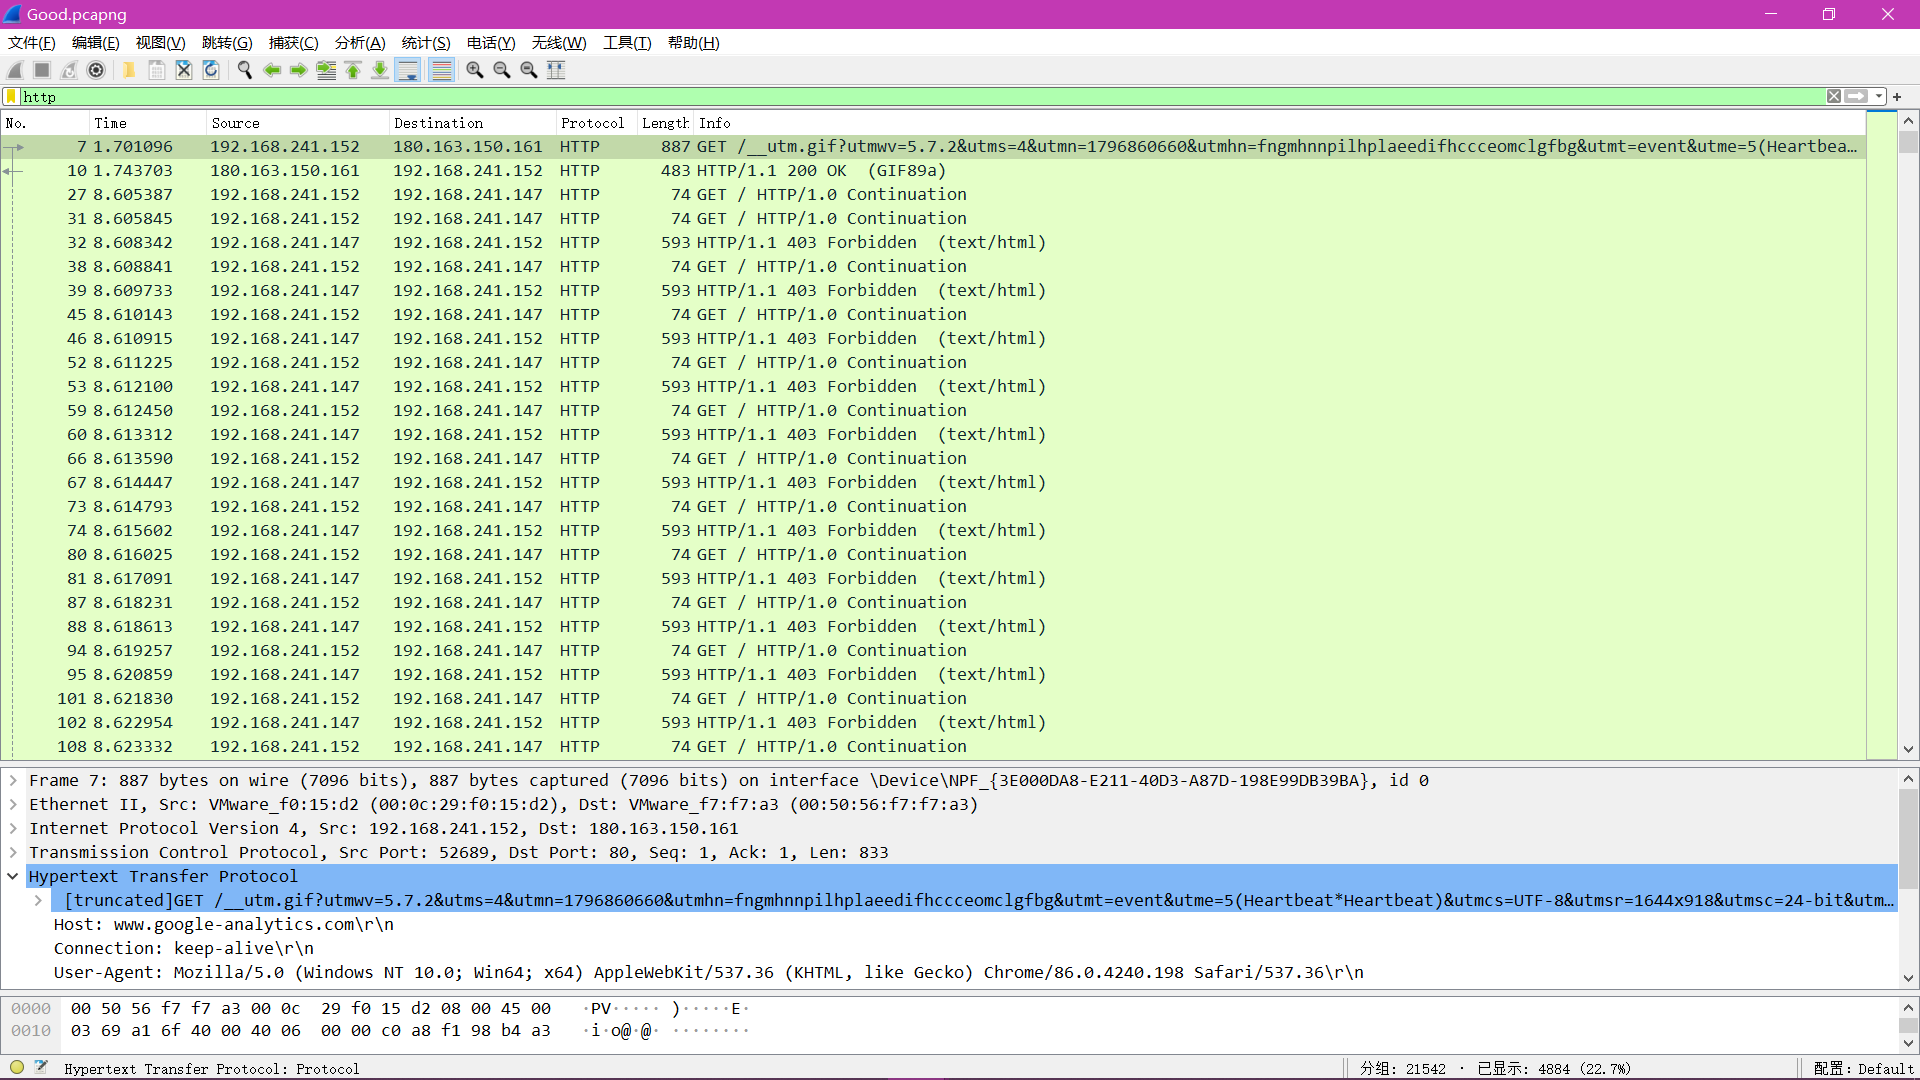Reload the capture file icon

click(x=211, y=70)
